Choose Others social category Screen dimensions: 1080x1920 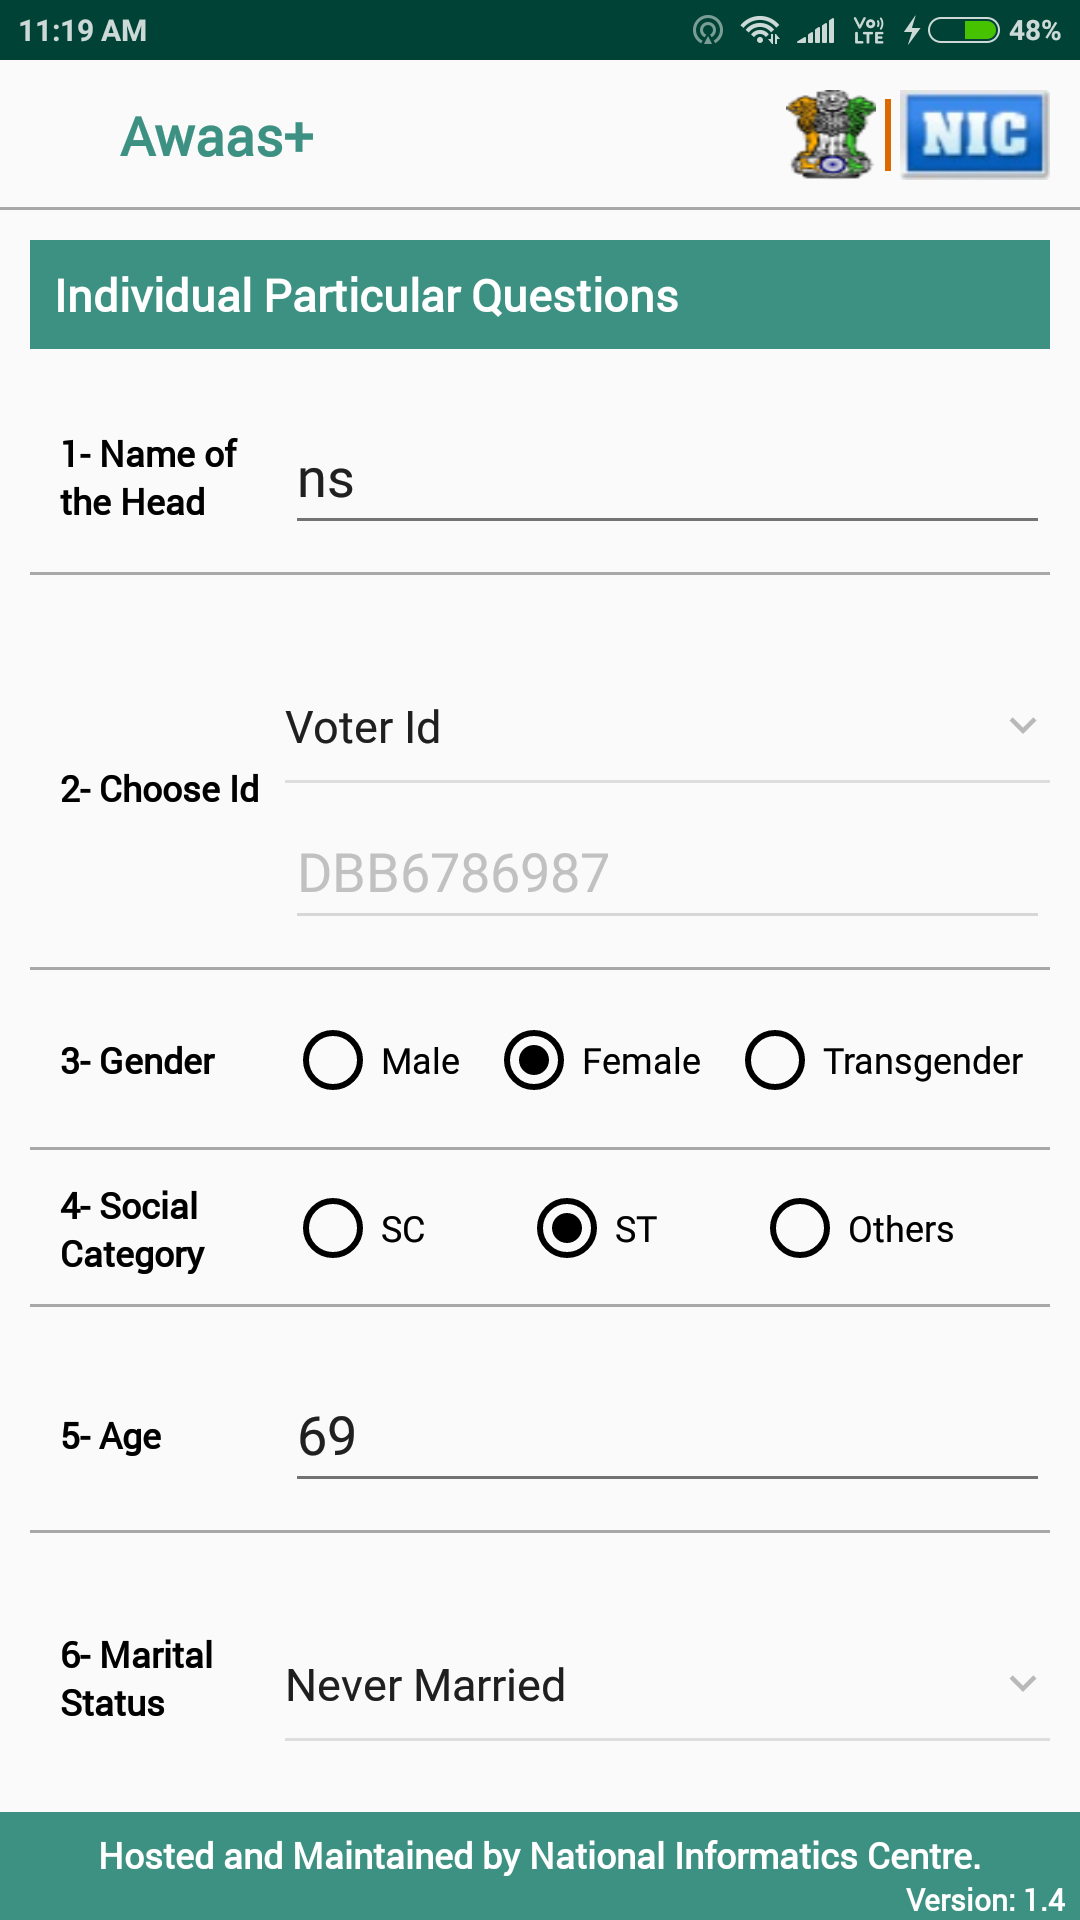pyautogui.click(x=800, y=1228)
